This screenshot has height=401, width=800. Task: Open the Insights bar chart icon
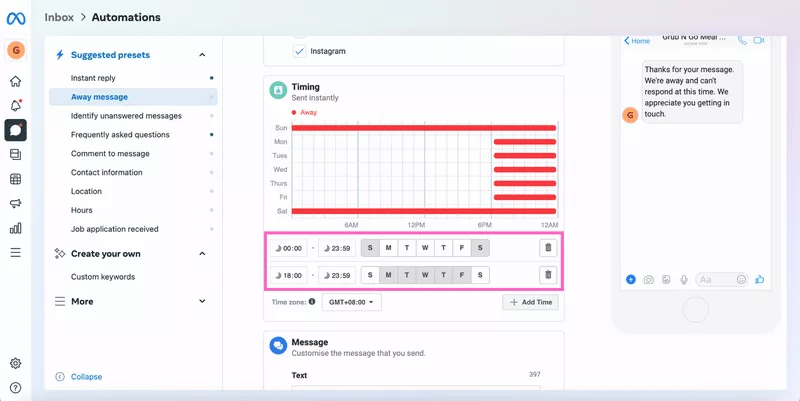coord(16,228)
